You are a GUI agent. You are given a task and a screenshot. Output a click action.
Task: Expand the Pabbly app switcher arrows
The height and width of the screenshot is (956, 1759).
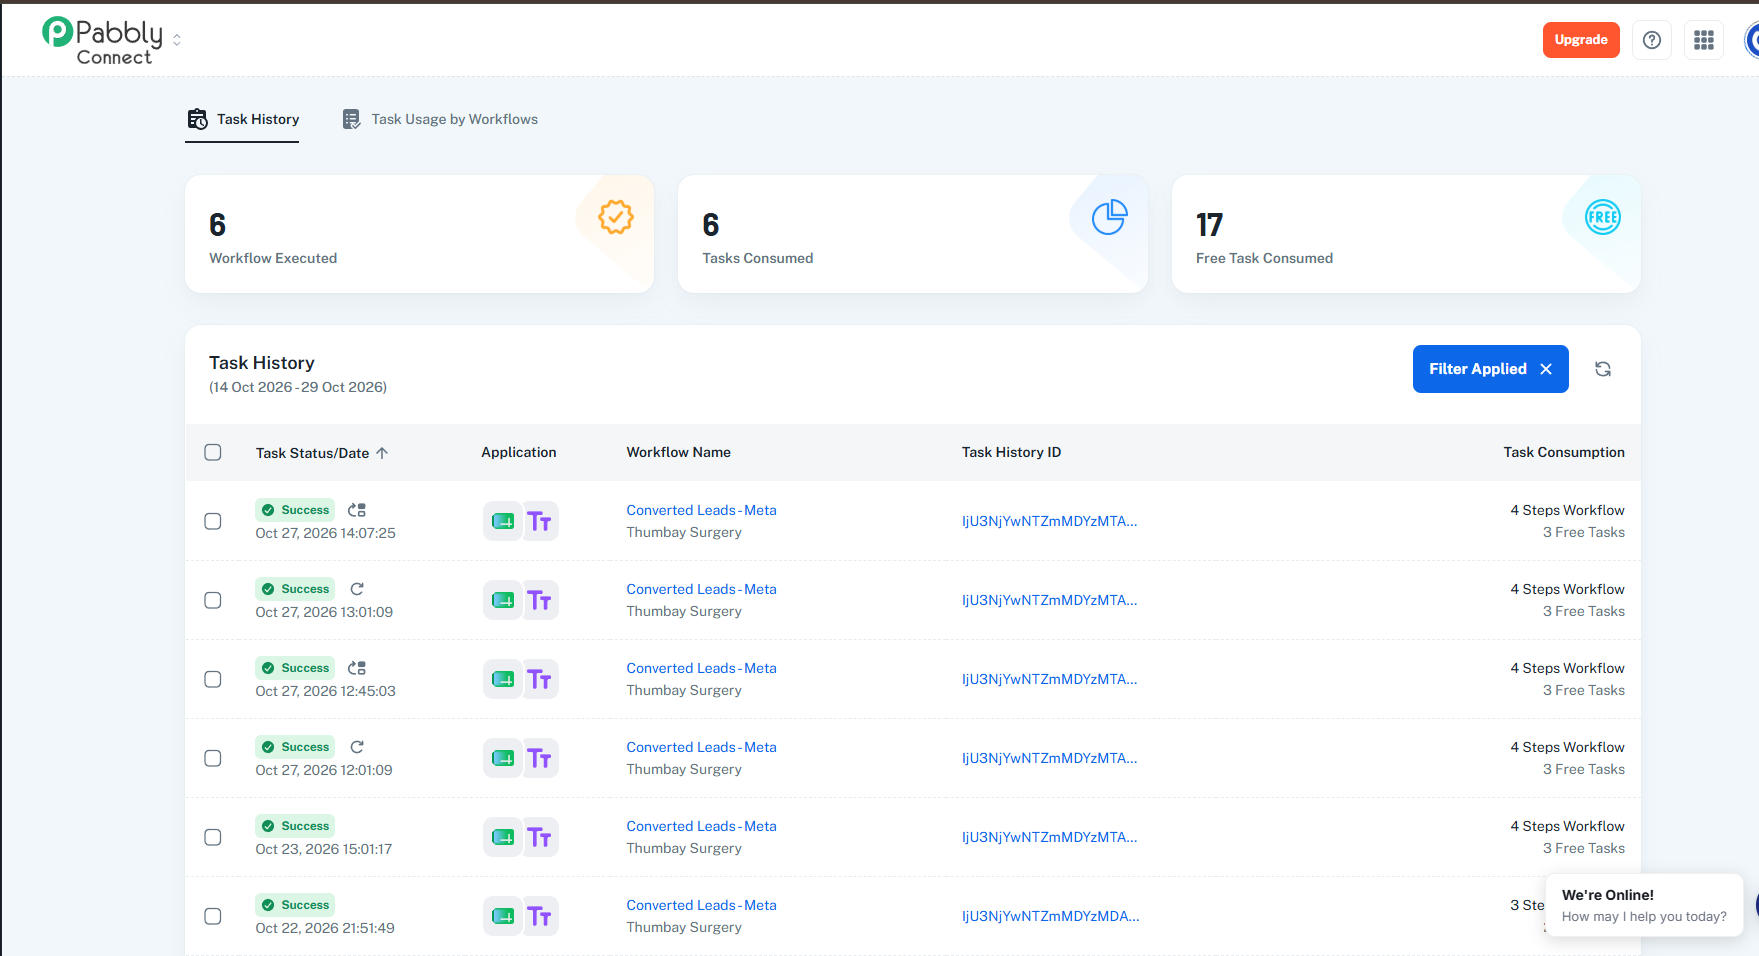(177, 40)
